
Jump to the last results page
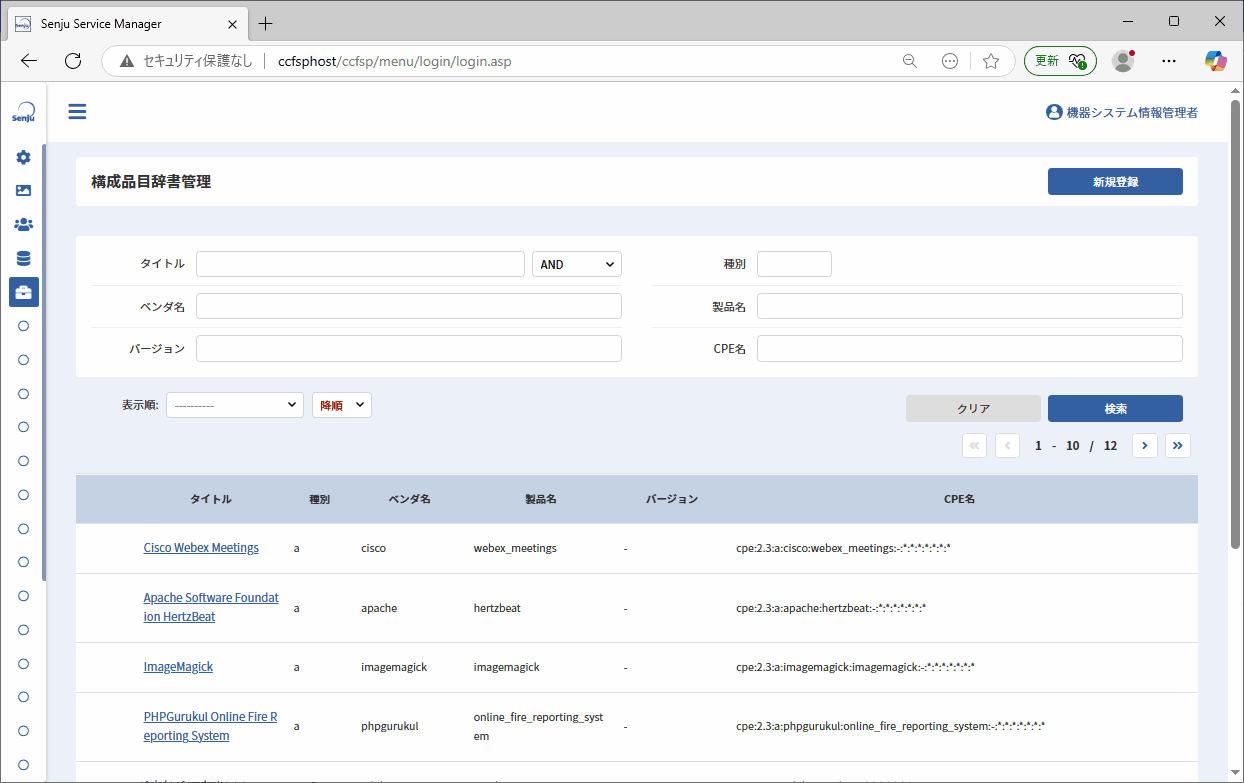pos(1178,445)
